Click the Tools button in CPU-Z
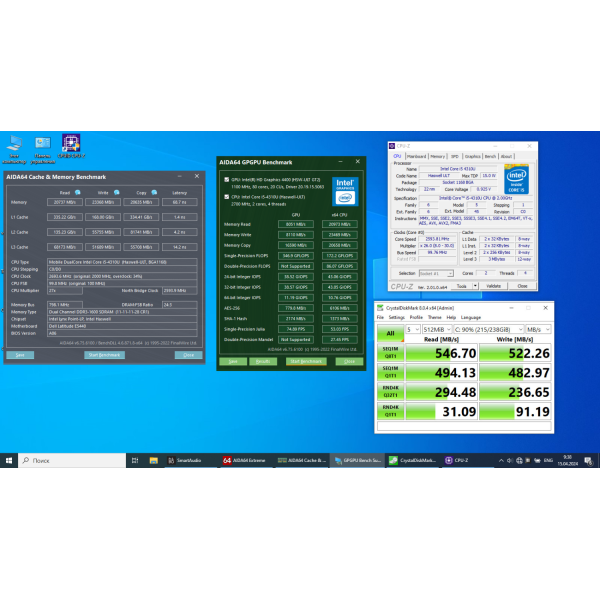 coord(461,286)
